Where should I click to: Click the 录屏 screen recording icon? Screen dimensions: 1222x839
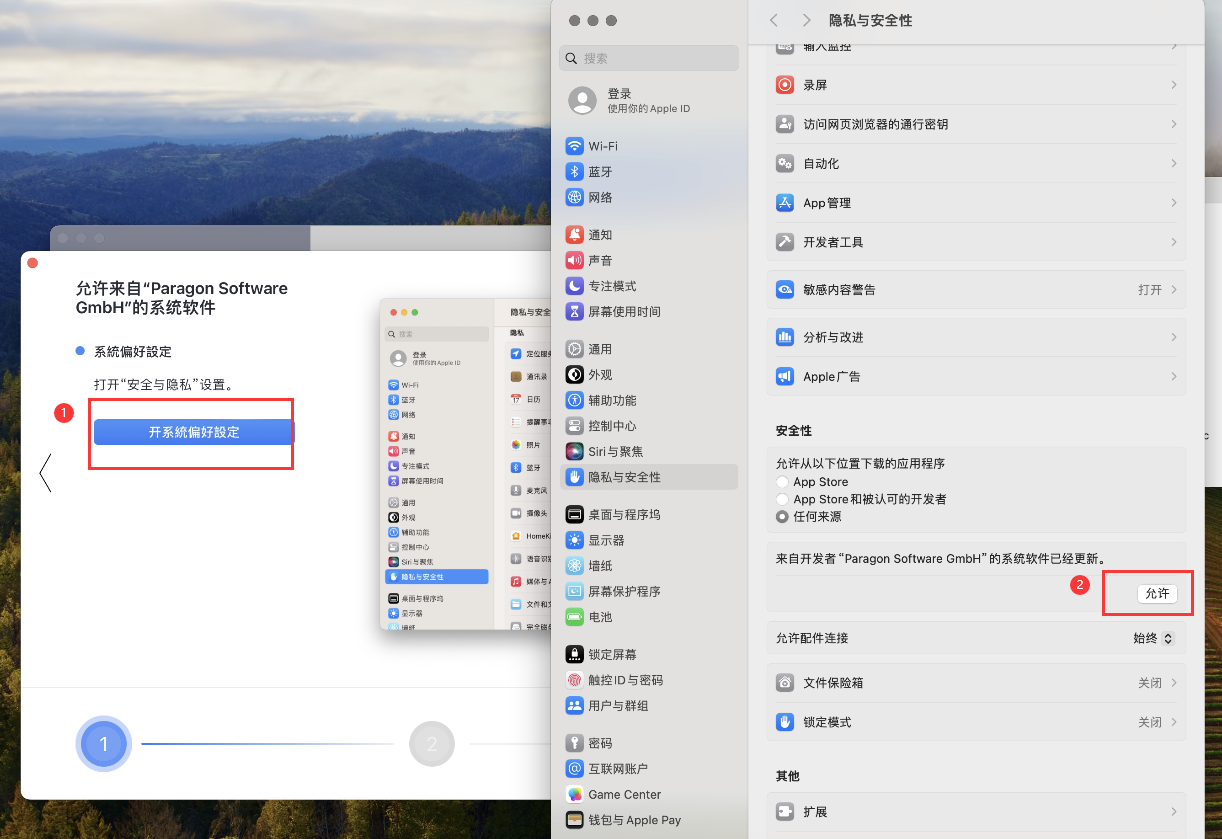(785, 86)
